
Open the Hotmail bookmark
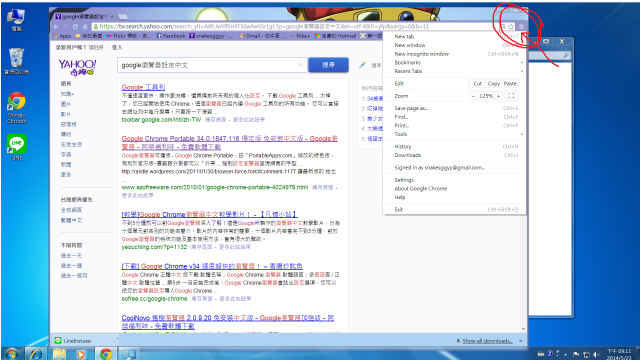[x=335, y=36]
